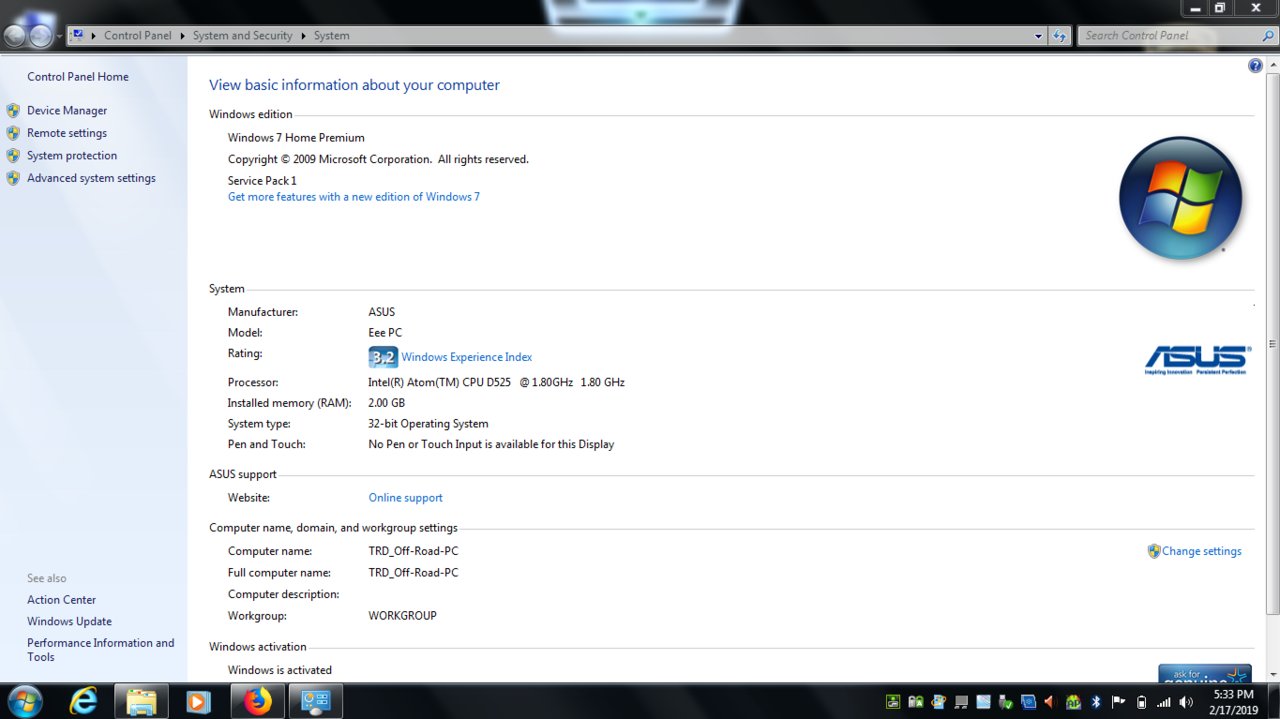Click the WORKGROUP value text
Viewport: 1280px width, 719px height.
402,616
